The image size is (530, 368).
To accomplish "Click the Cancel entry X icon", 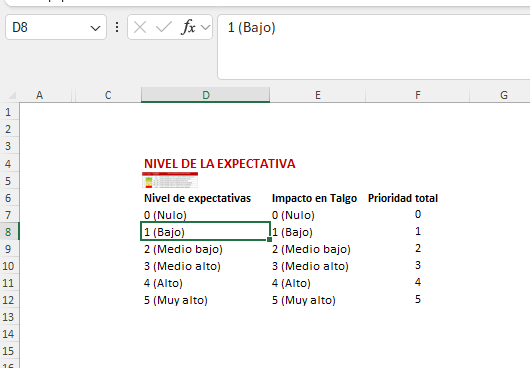I will coord(140,27).
